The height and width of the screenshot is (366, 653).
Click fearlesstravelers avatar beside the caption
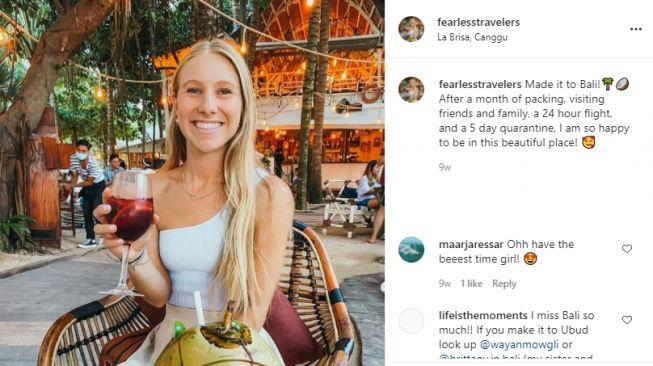pyautogui.click(x=411, y=90)
